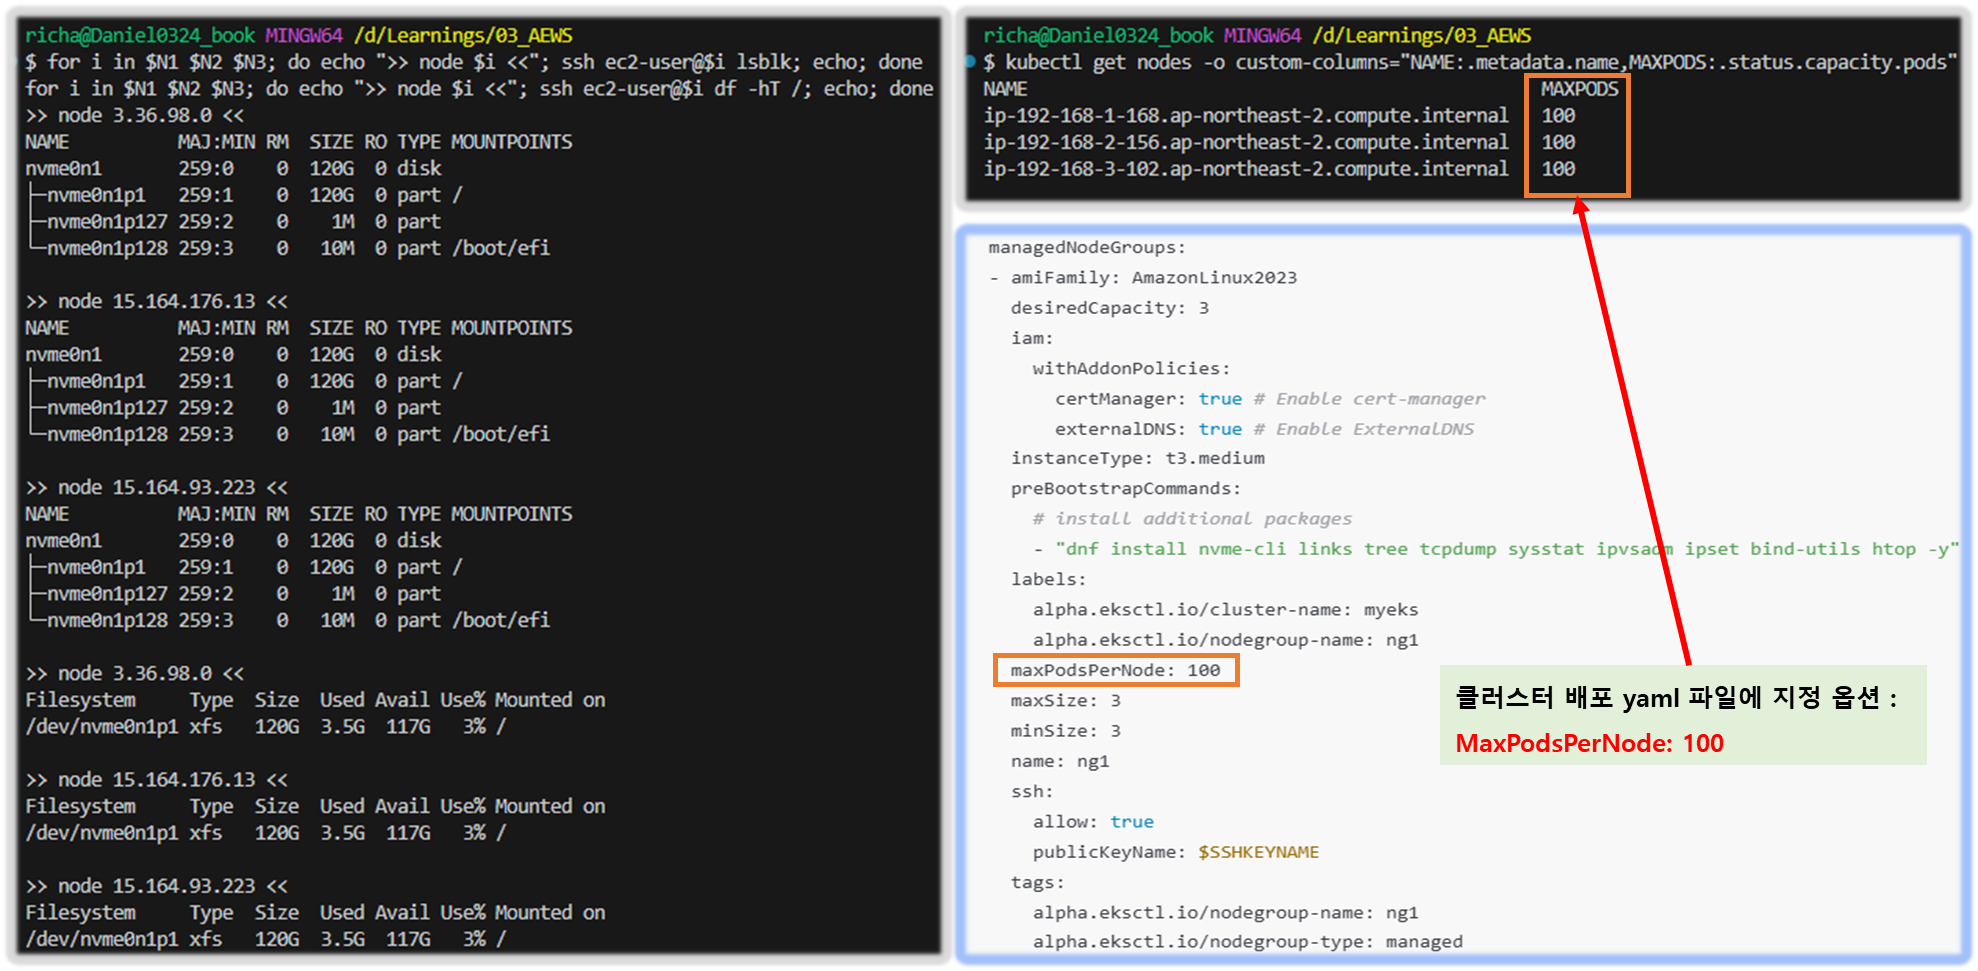Click '>> node 15.164.93.223 <<' header above lsblk output
Viewport: 1978px width, 971px height.
157,487
